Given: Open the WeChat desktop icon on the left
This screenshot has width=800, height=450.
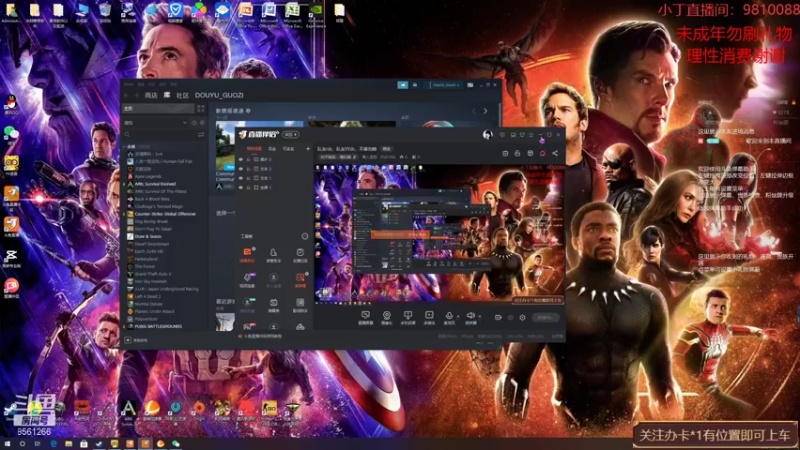Looking at the screenshot, I should point(11,134).
